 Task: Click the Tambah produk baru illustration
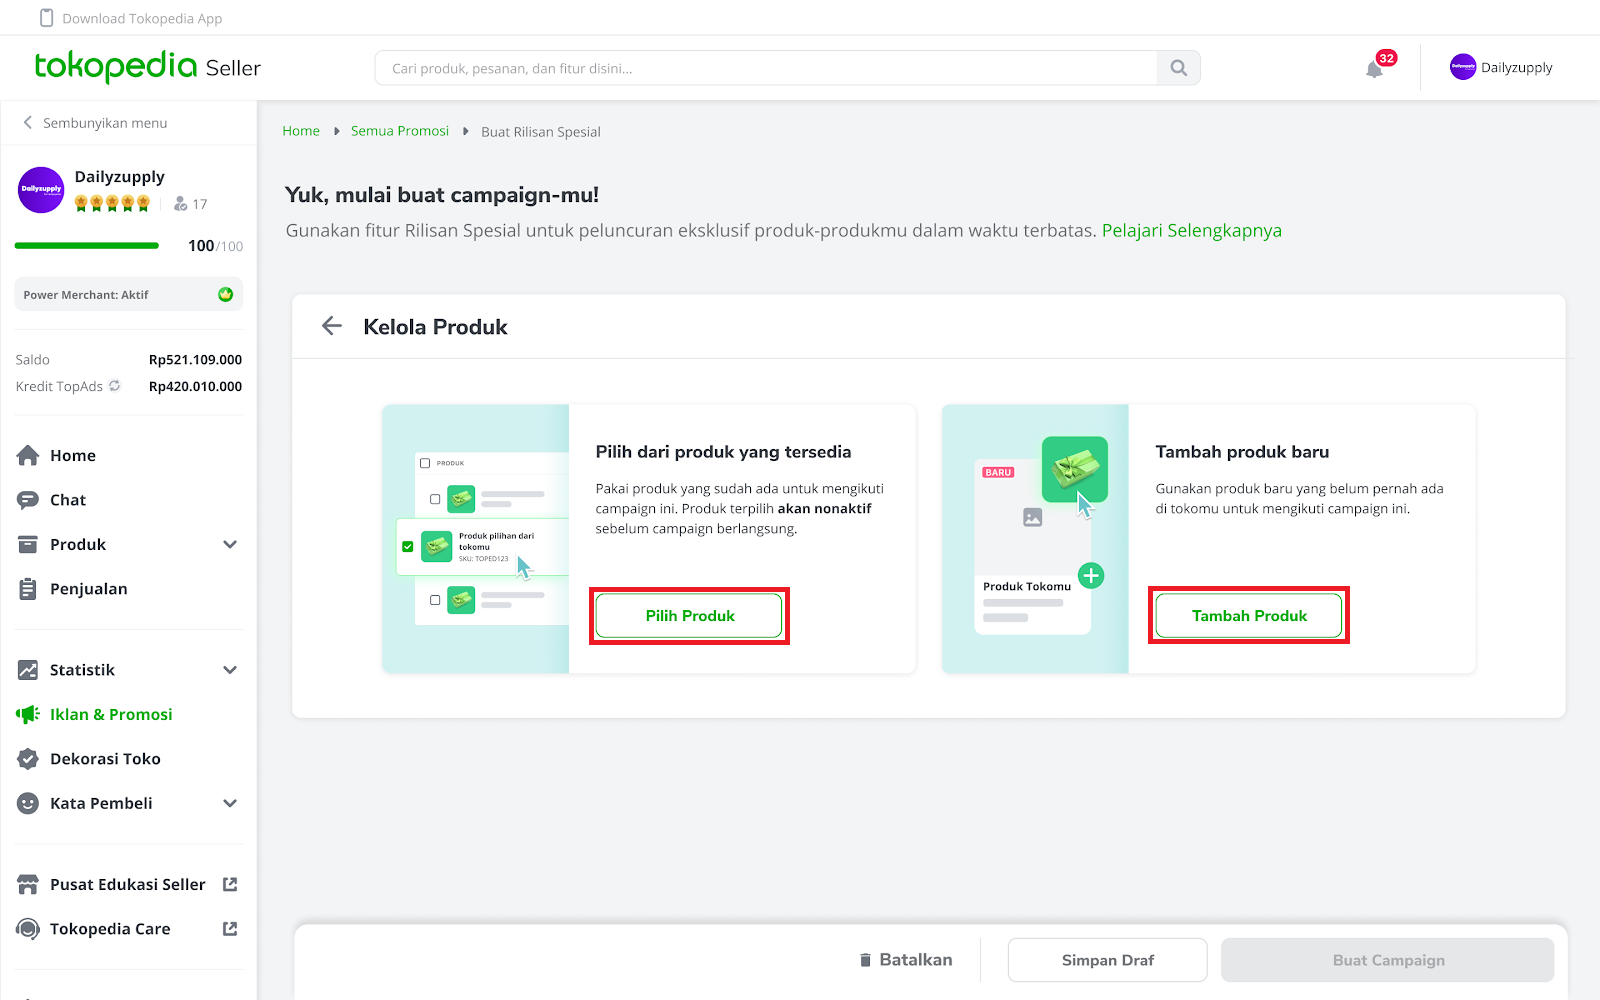tap(1035, 539)
